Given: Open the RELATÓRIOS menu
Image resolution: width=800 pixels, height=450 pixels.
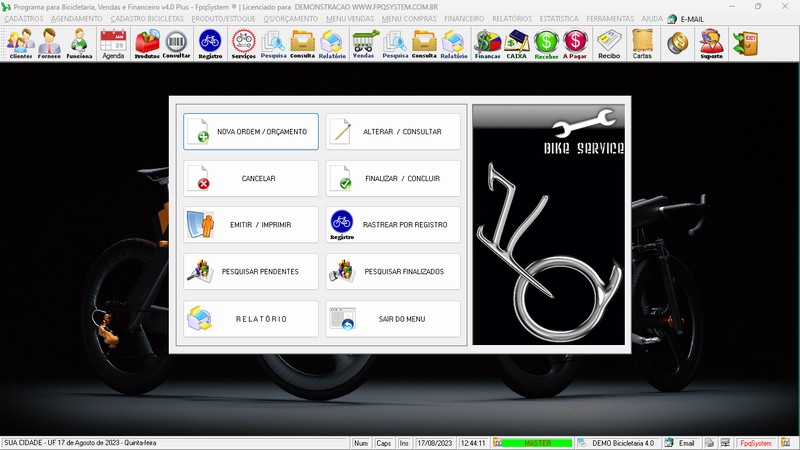Looking at the screenshot, I should [x=512, y=18].
